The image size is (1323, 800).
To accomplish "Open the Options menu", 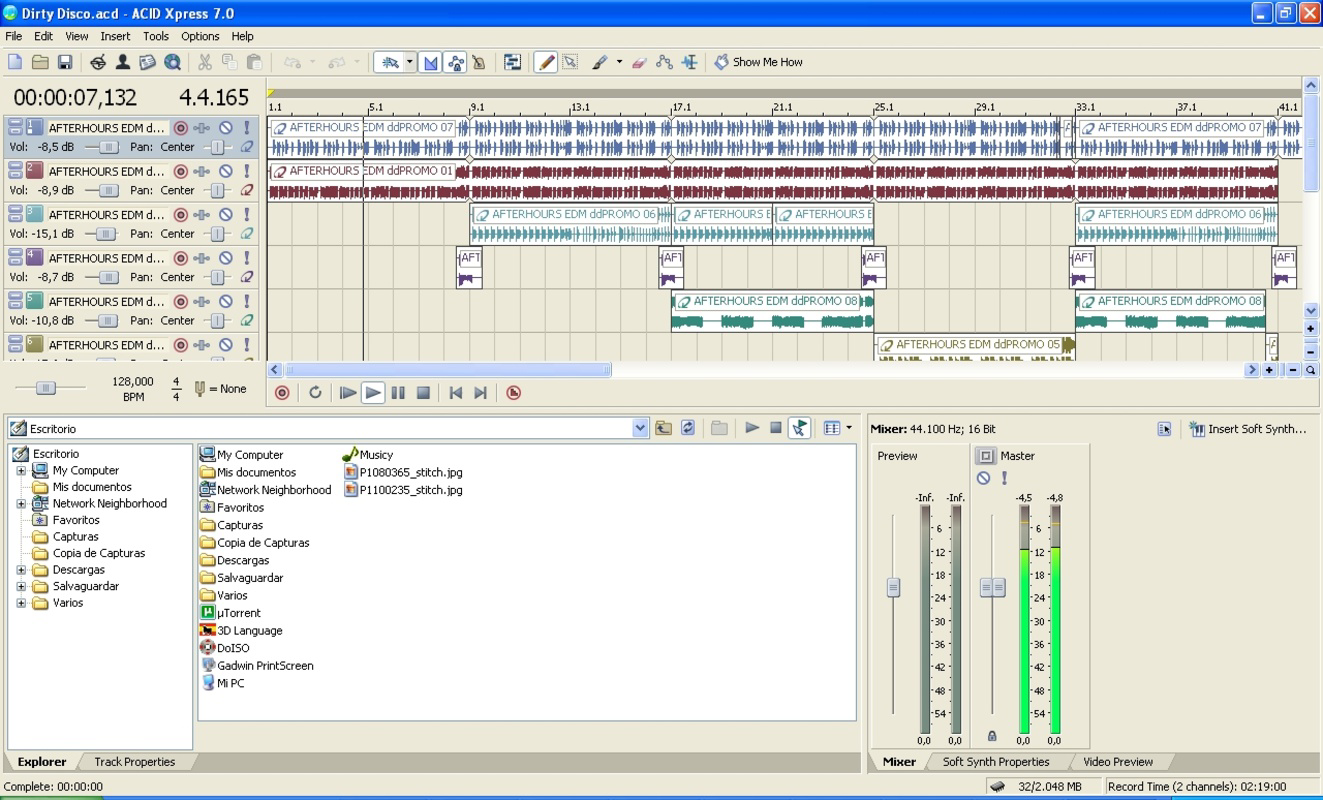I will [x=200, y=36].
